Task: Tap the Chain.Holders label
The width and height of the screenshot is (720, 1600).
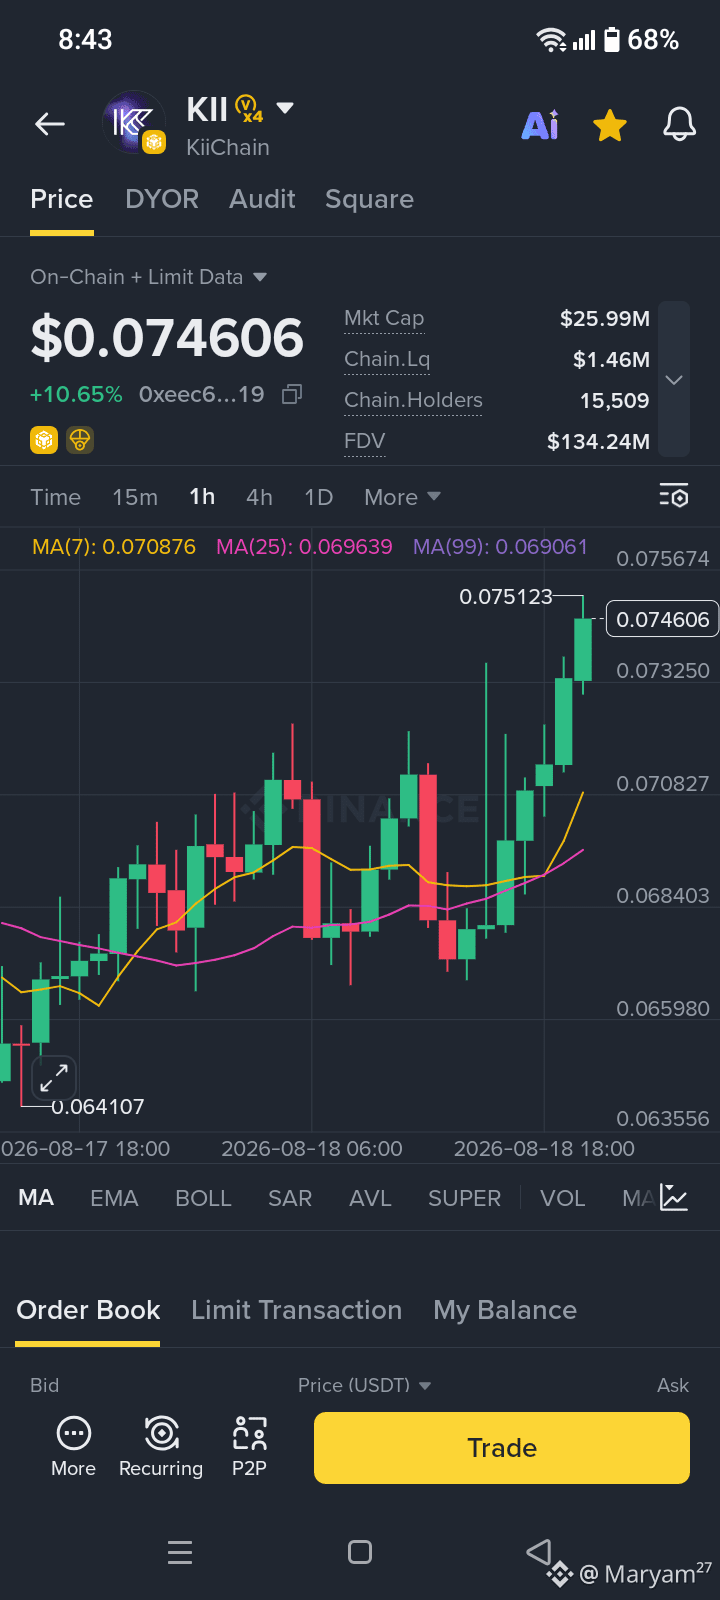Action: (x=413, y=400)
